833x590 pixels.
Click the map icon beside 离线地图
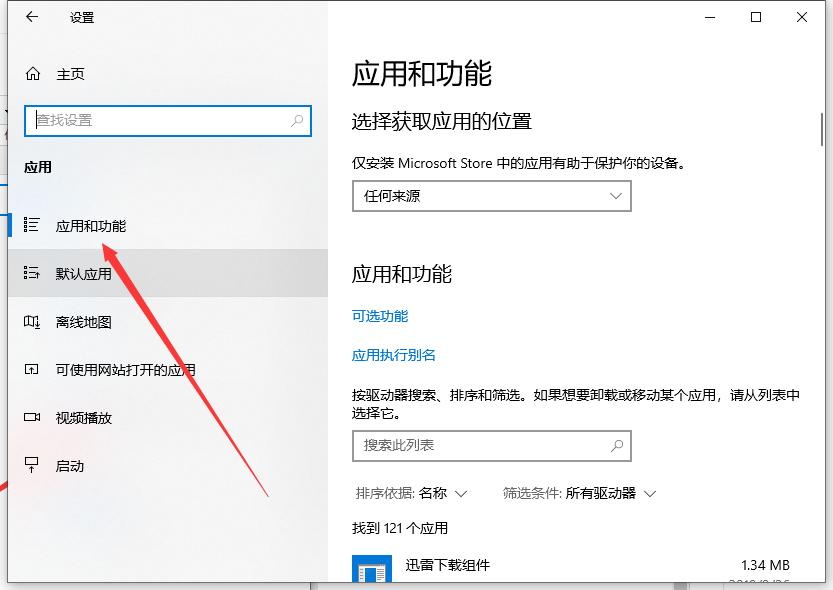click(x=31, y=321)
